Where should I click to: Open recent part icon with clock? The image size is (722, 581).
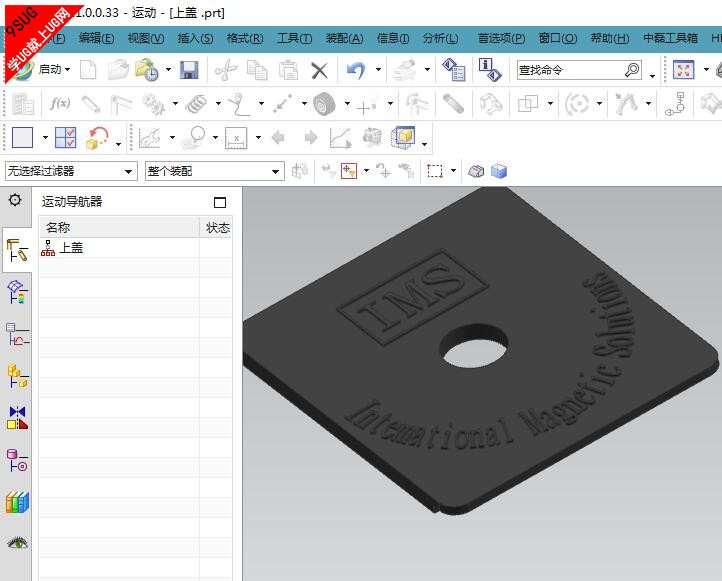click(147, 70)
